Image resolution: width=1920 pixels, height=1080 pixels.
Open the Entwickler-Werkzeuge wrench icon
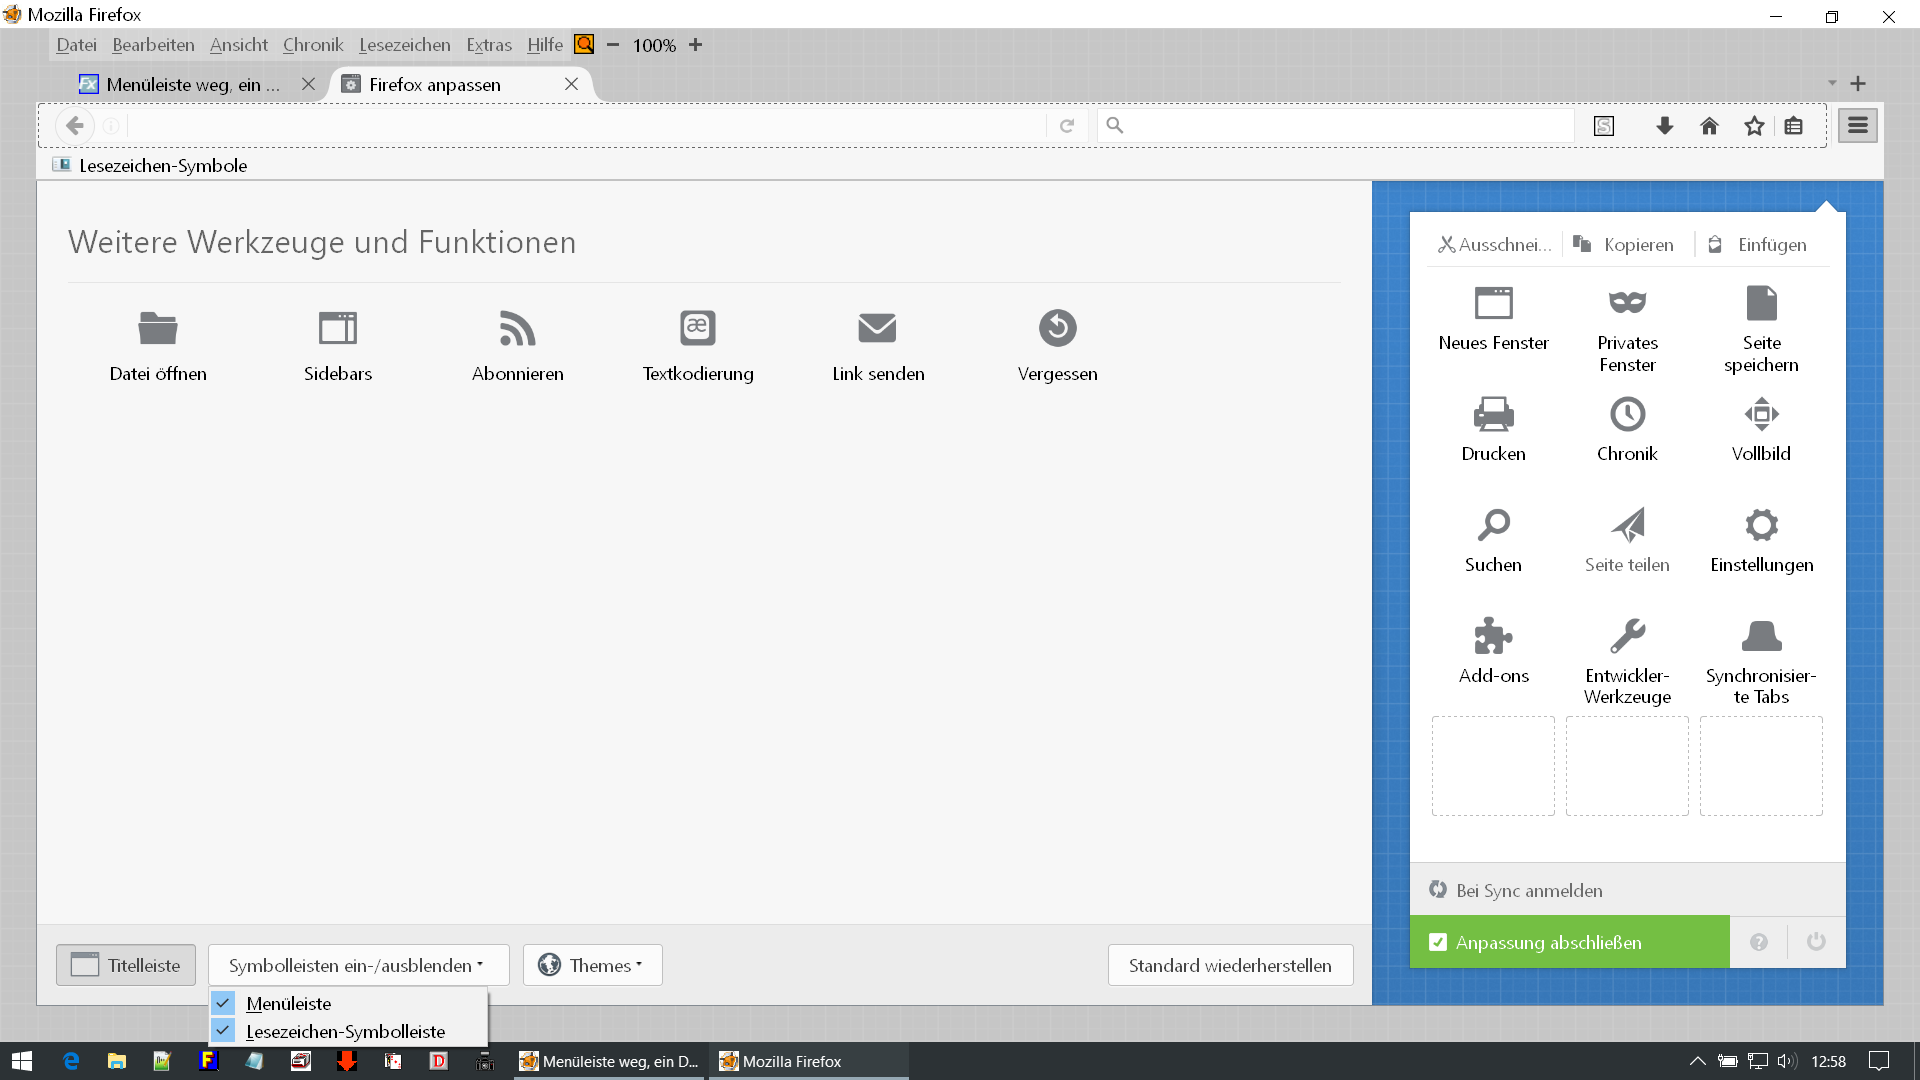[1627, 636]
